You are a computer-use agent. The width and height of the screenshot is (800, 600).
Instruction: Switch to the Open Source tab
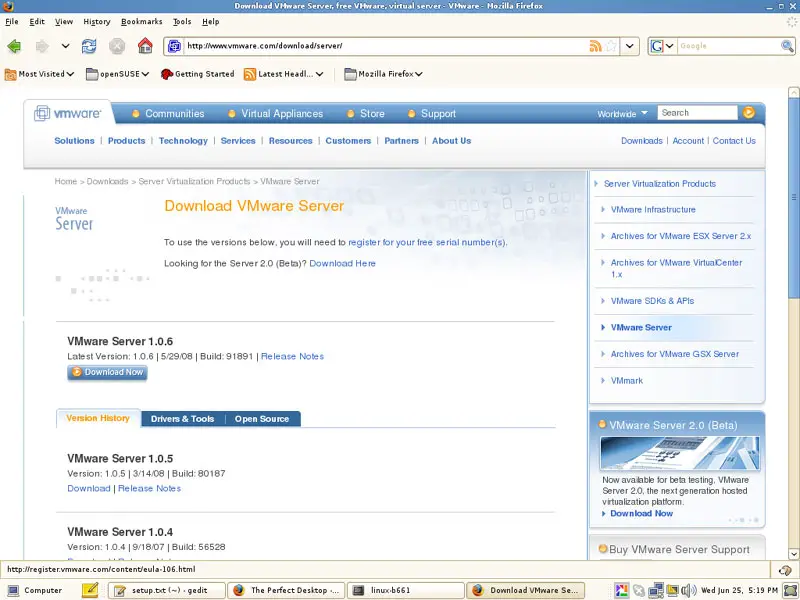click(x=262, y=419)
